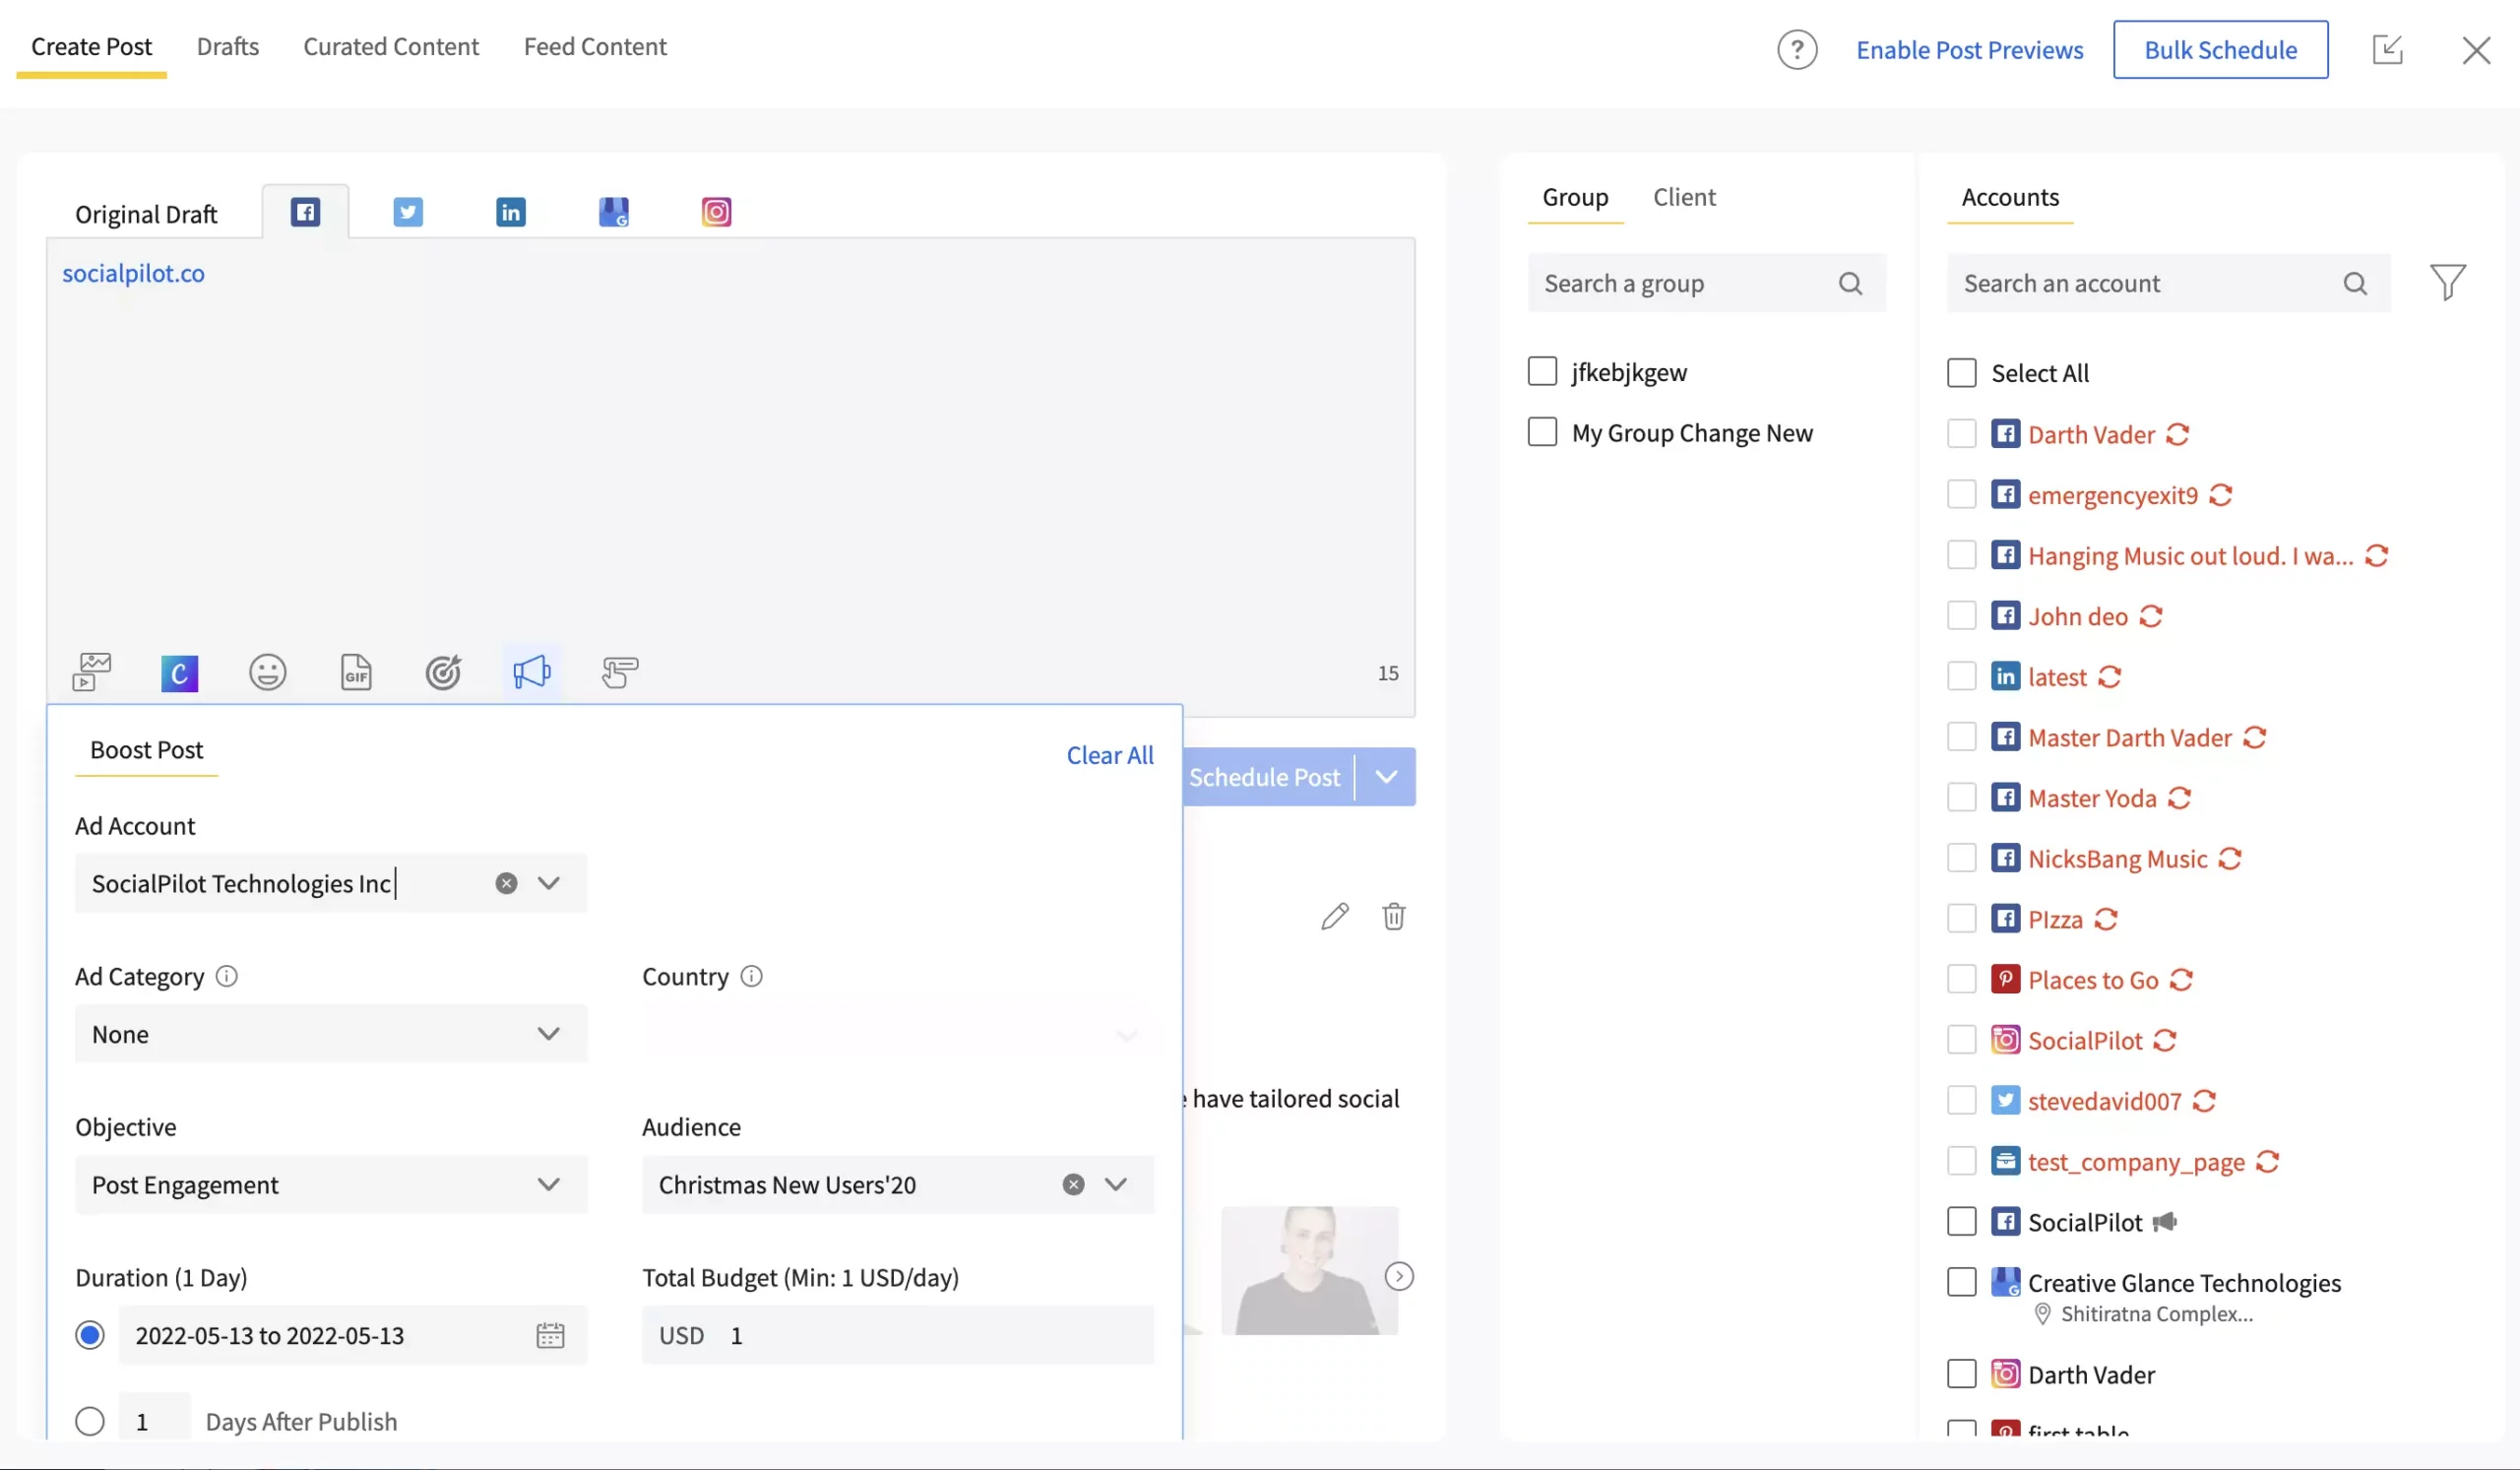This screenshot has width=2520, height=1470.
Task: Open the Create Post tab
Action: [91, 46]
